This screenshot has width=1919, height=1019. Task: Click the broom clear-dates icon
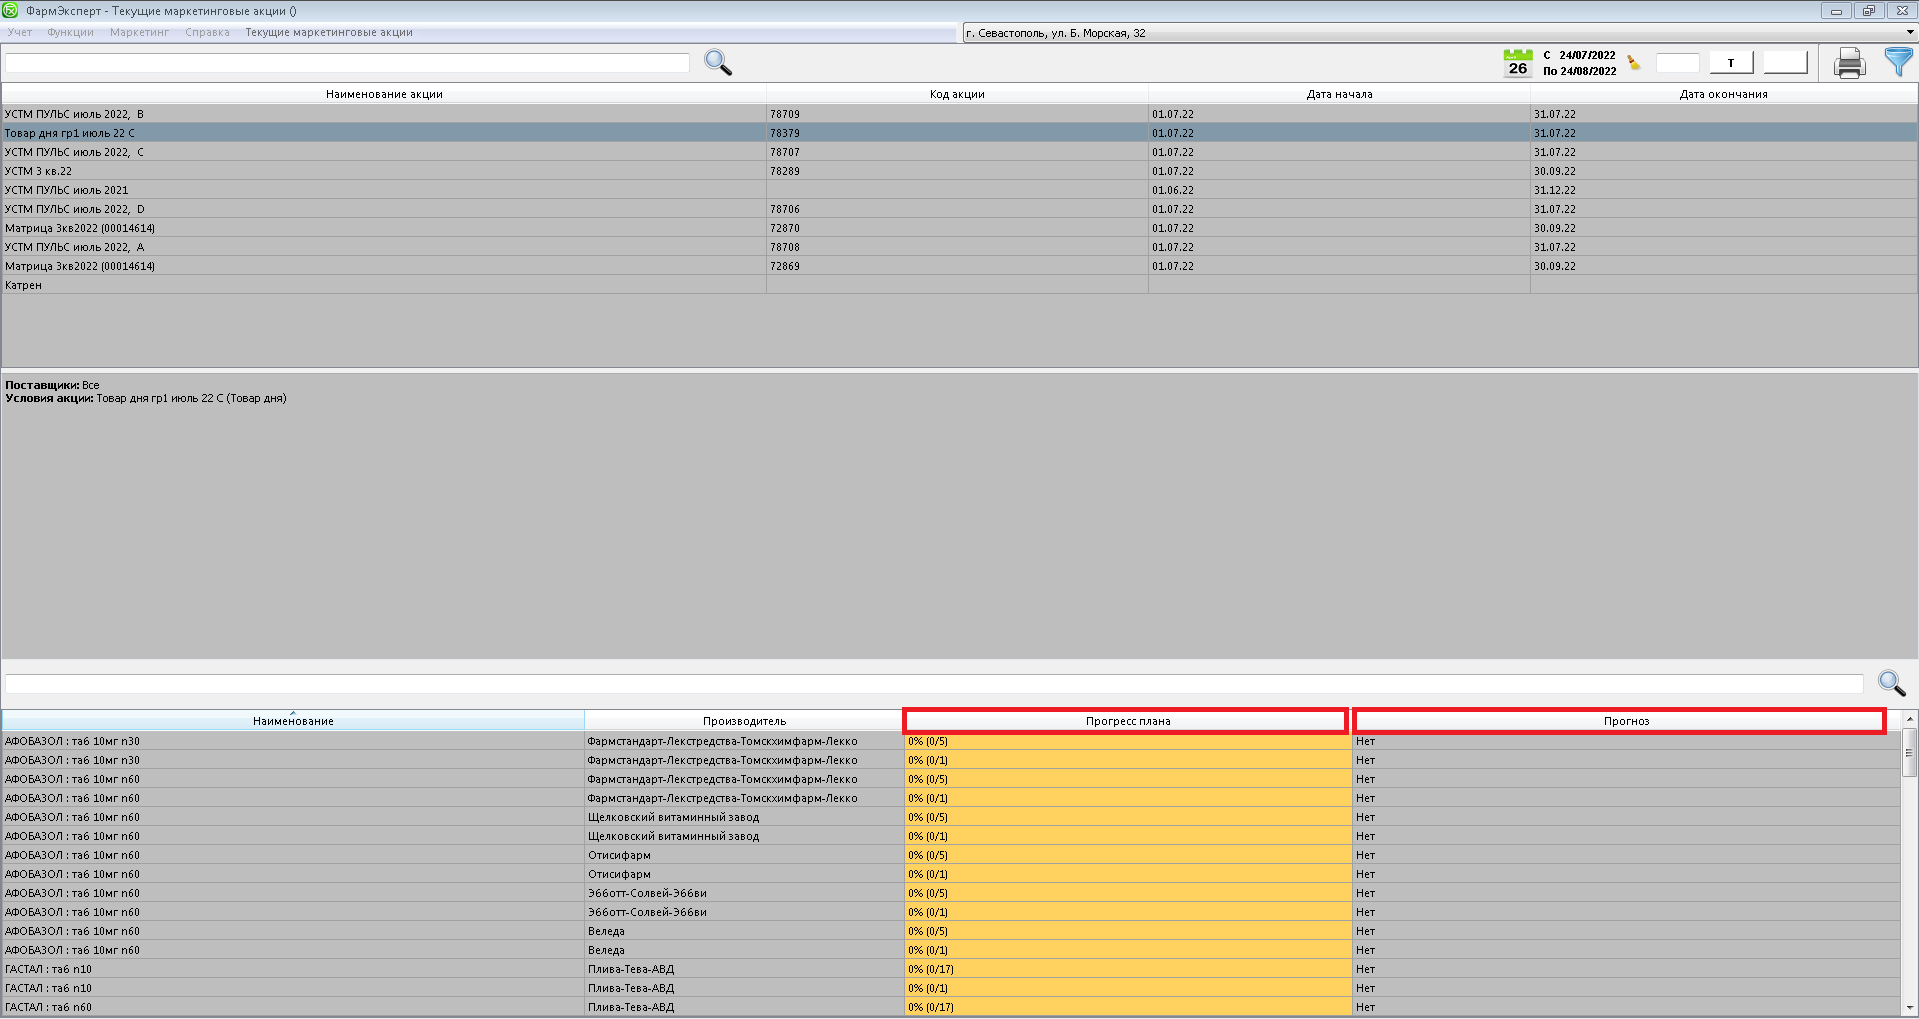coord(1634,63)
